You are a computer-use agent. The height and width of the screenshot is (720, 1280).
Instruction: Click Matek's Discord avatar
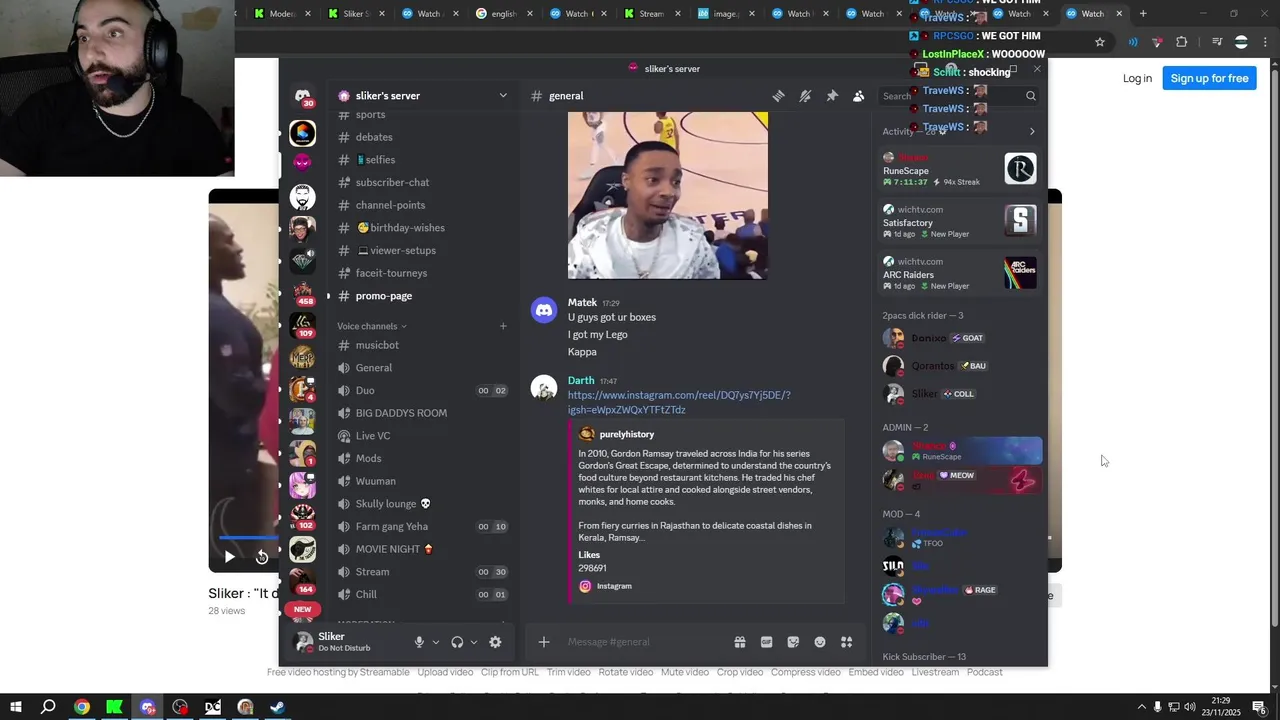click(x=544, y=310)
